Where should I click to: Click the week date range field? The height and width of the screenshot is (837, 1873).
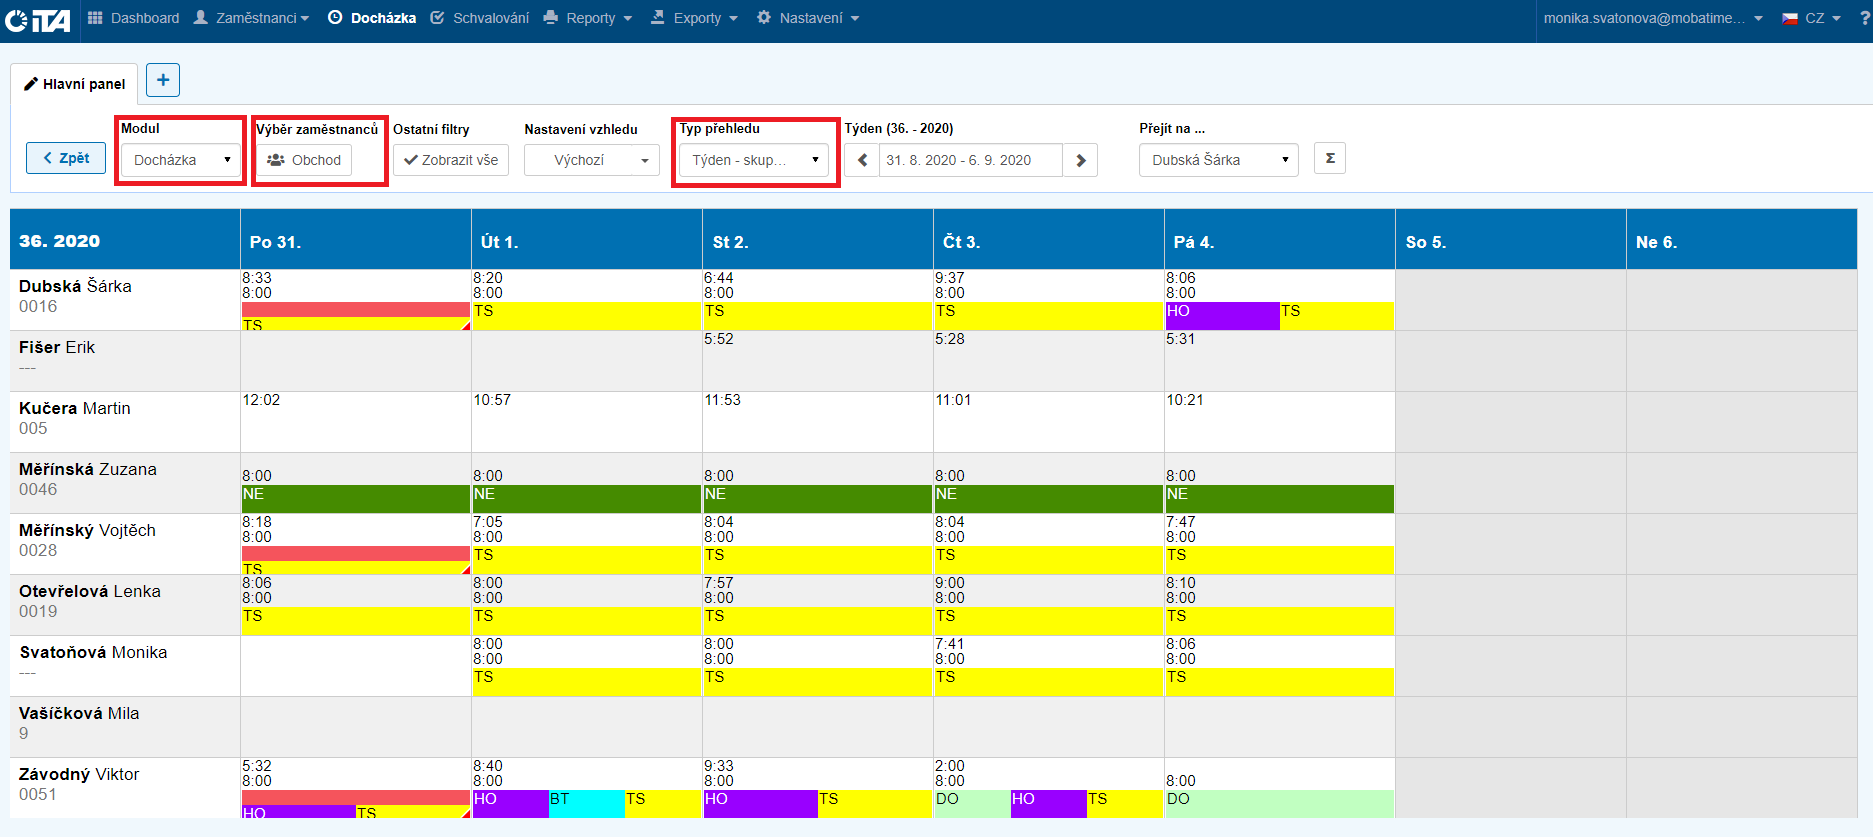pos(969,160)
